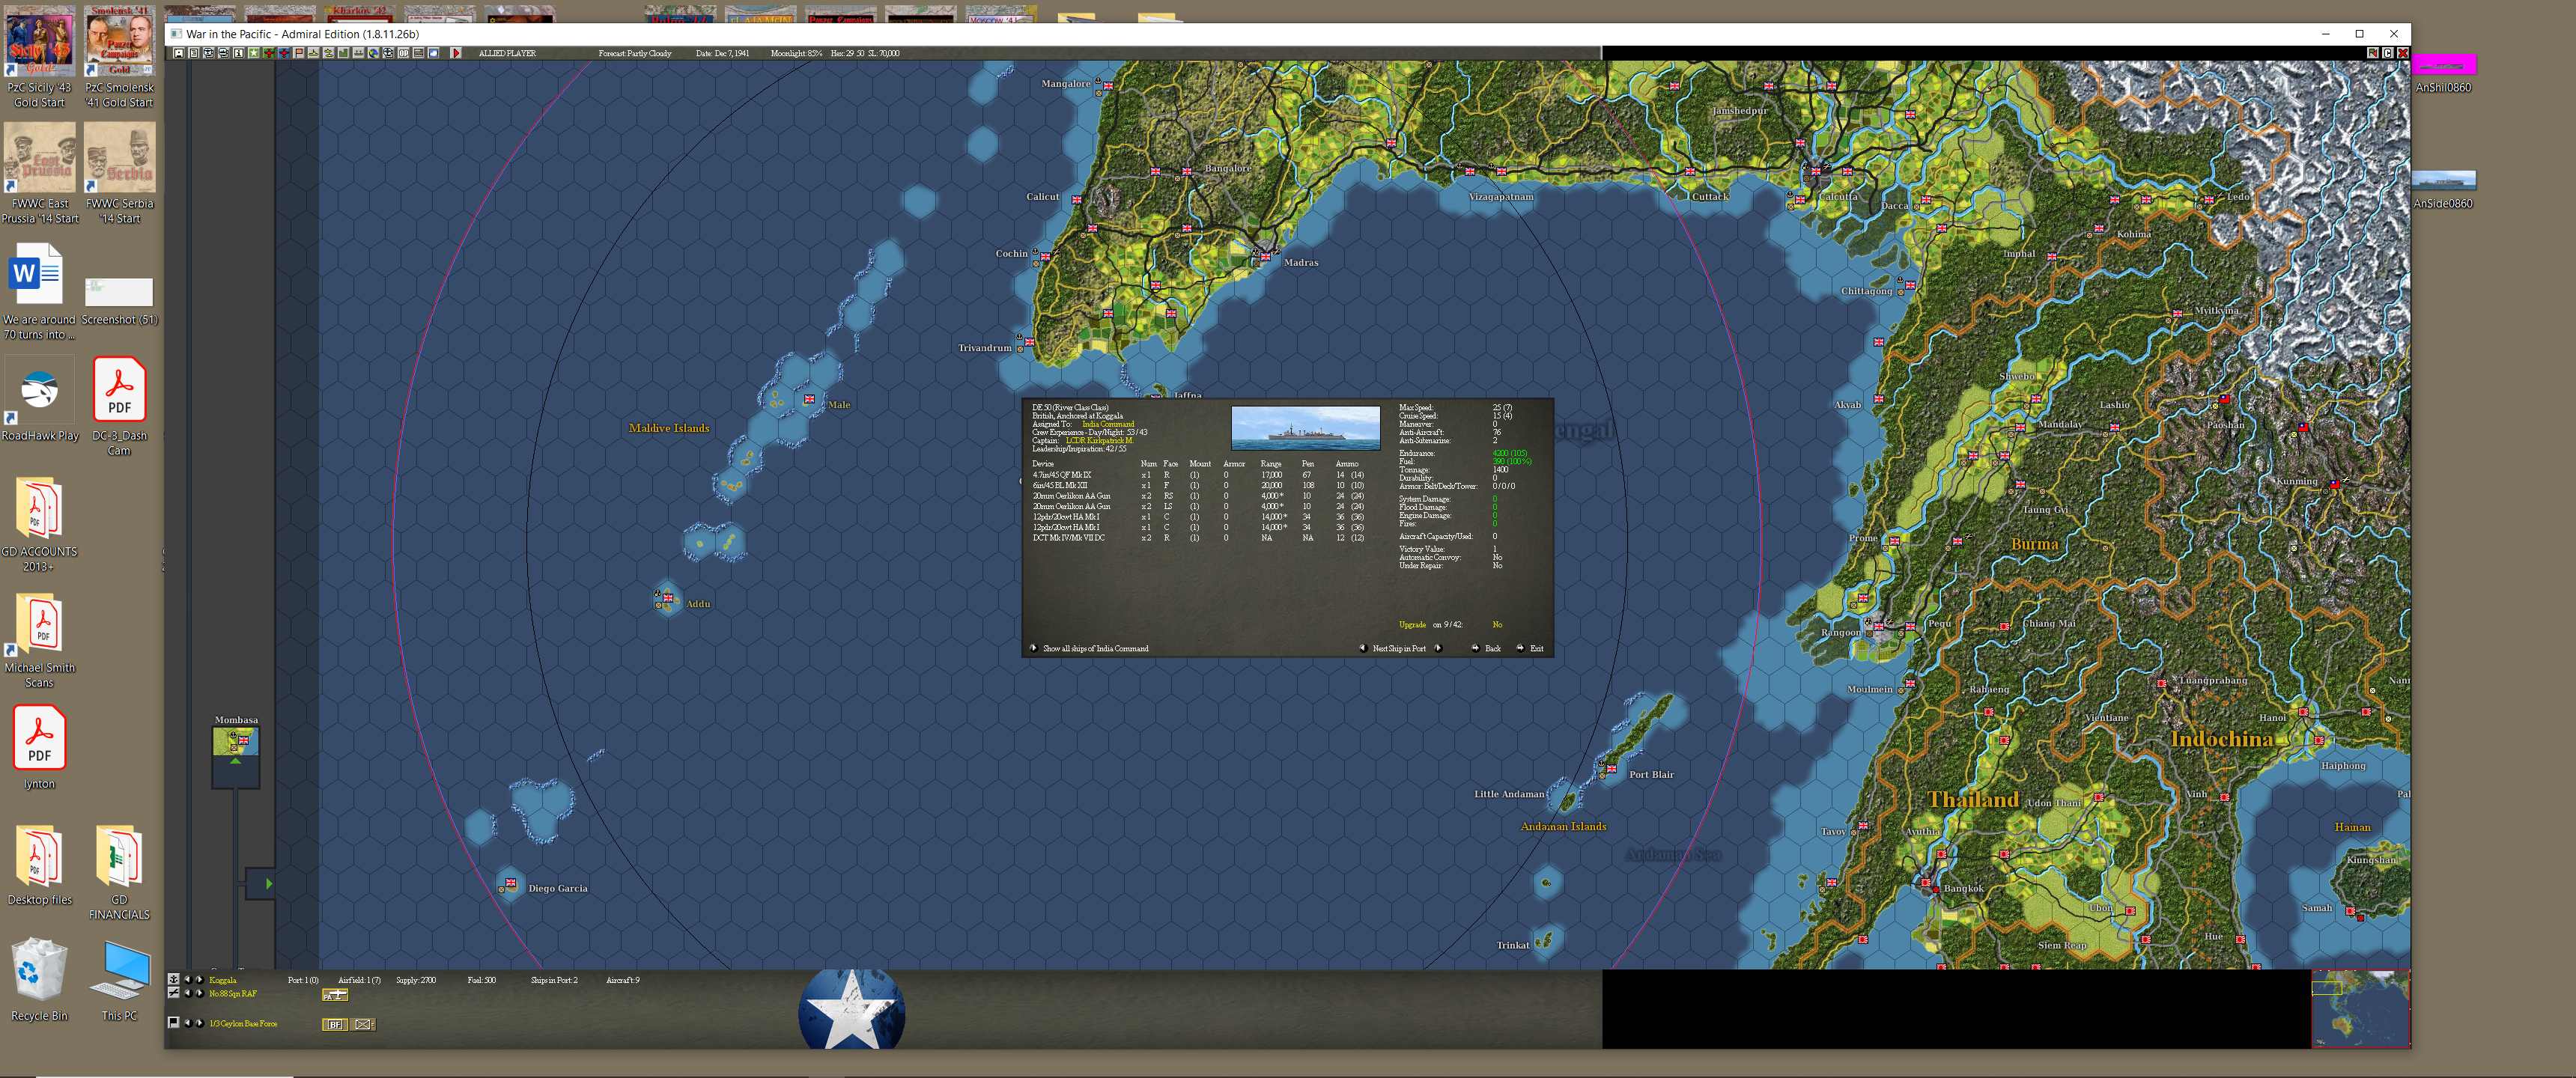Show next ship in port arrow
Image resolution: width=2576 pixels, height=1078 pixels.
(x=1438, y=649)
